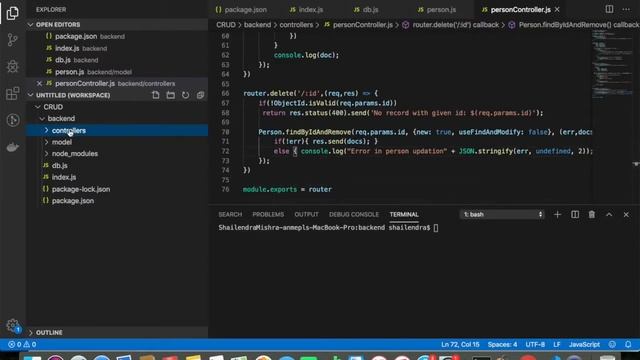Open the Source Control view
Screen dimensions: 640x360
click(13, 40)
